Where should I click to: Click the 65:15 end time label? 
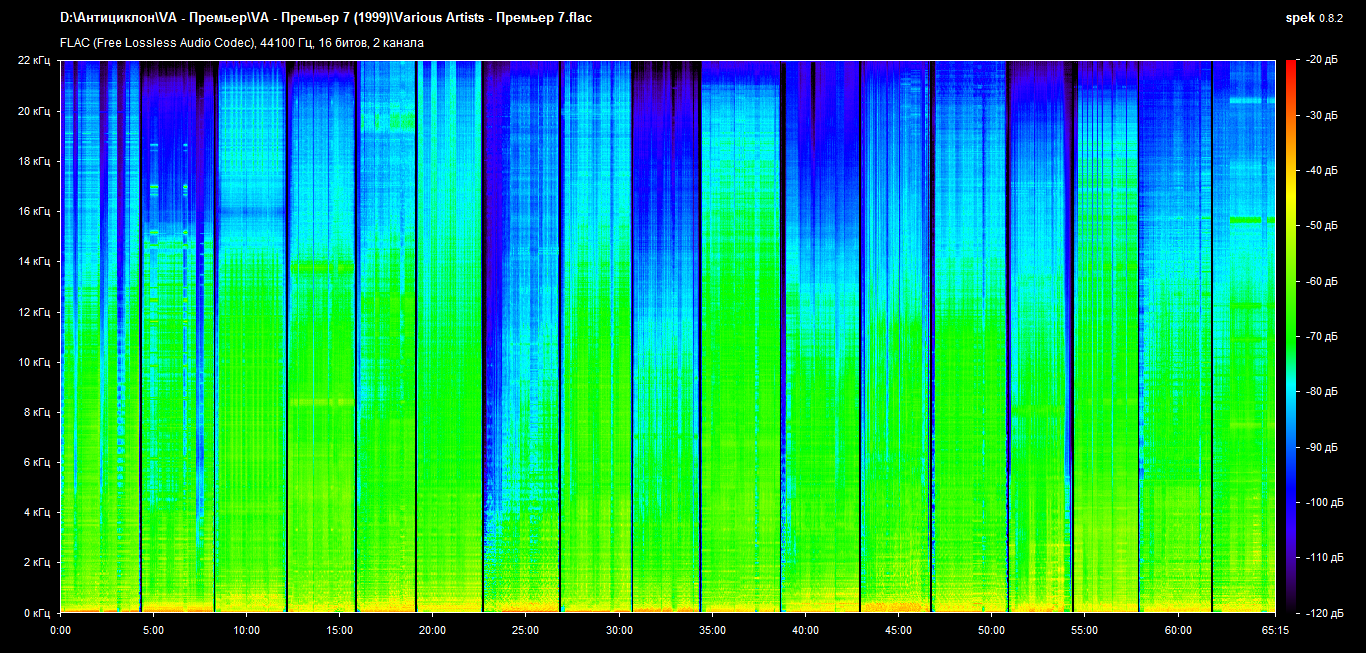(x=1275, y=630)
